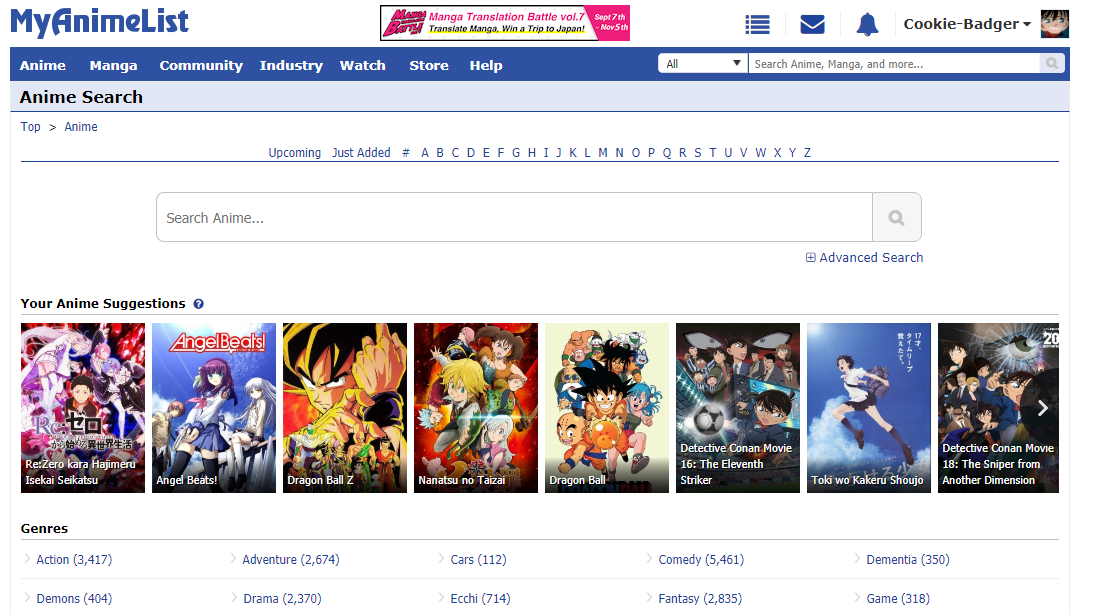1095x615 pixels.
Task: Click the MyAnimeList logo
Action: point(99,22)
